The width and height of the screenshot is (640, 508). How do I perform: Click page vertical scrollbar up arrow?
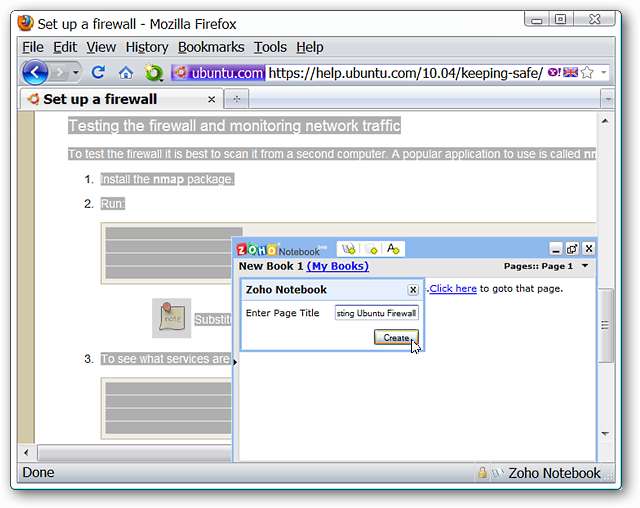[x=605, y=121]
